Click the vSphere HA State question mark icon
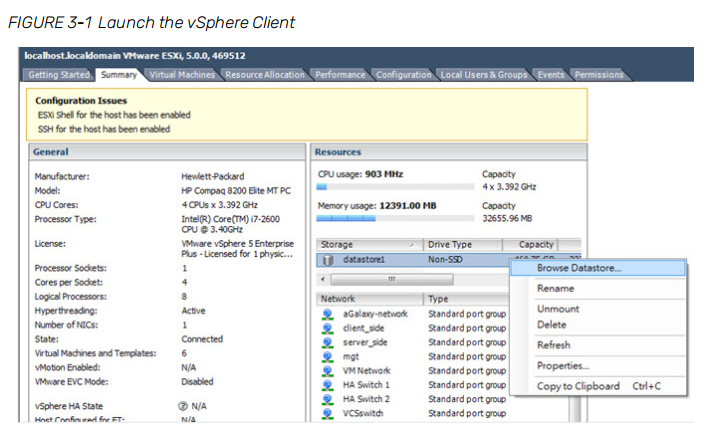The height and width of the screenshot is (442, 709). 183,406
